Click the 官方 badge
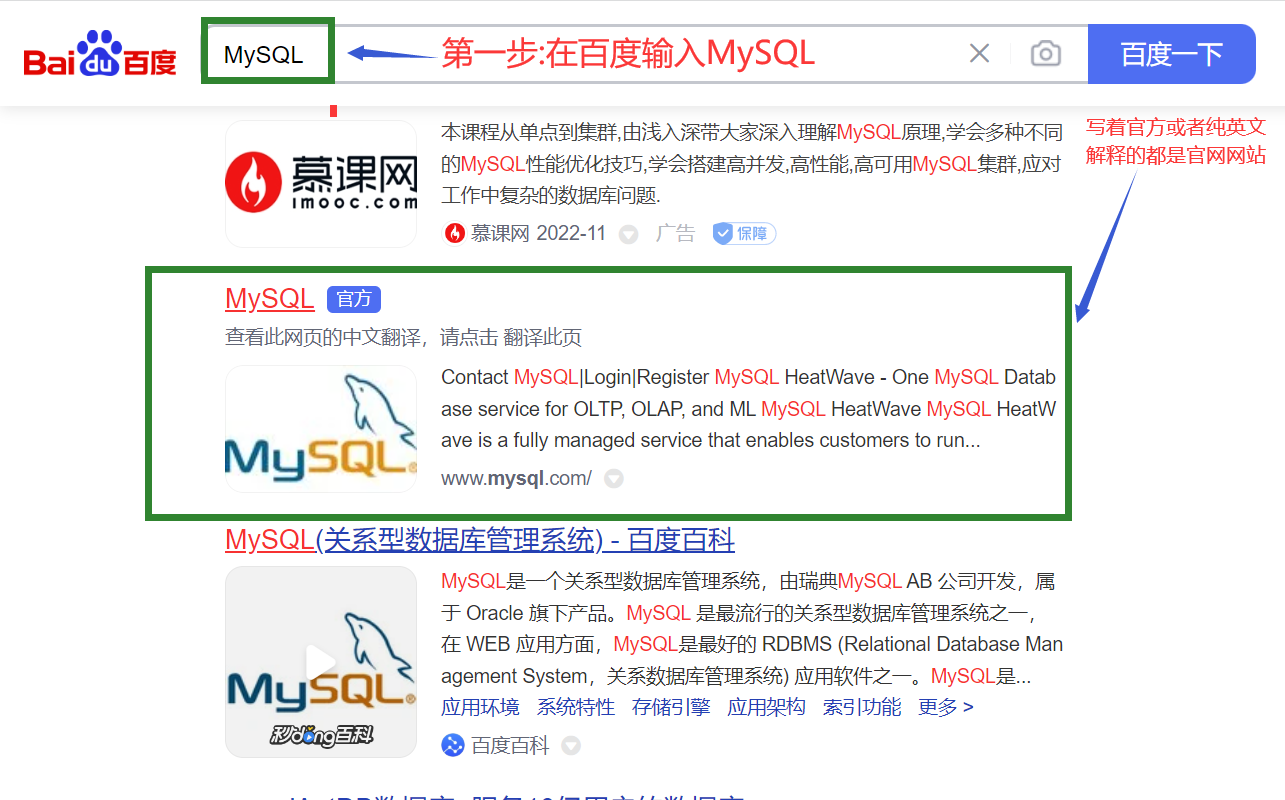Screen dimensions: 1285x800 point(354,299)
